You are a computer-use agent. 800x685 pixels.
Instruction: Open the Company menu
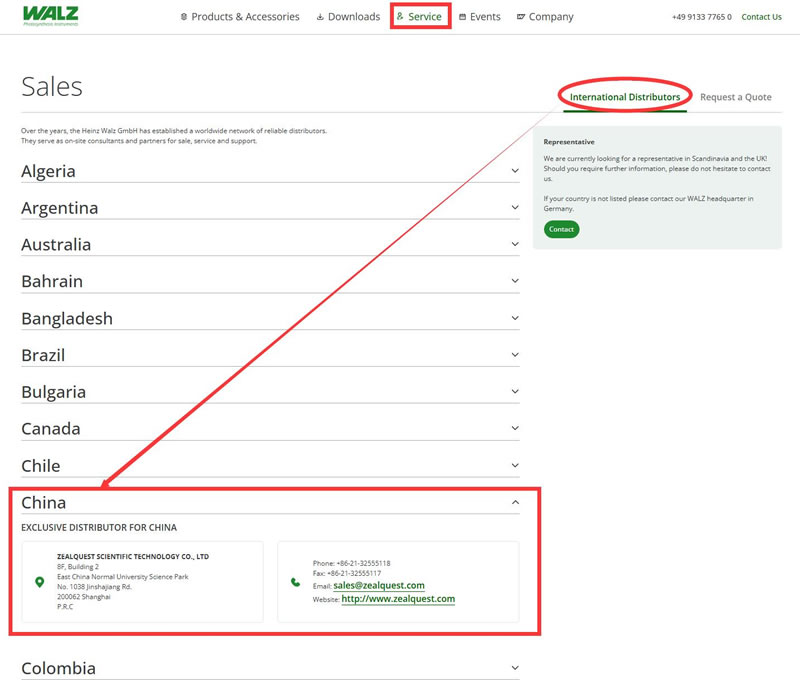[x=545, y=17]
